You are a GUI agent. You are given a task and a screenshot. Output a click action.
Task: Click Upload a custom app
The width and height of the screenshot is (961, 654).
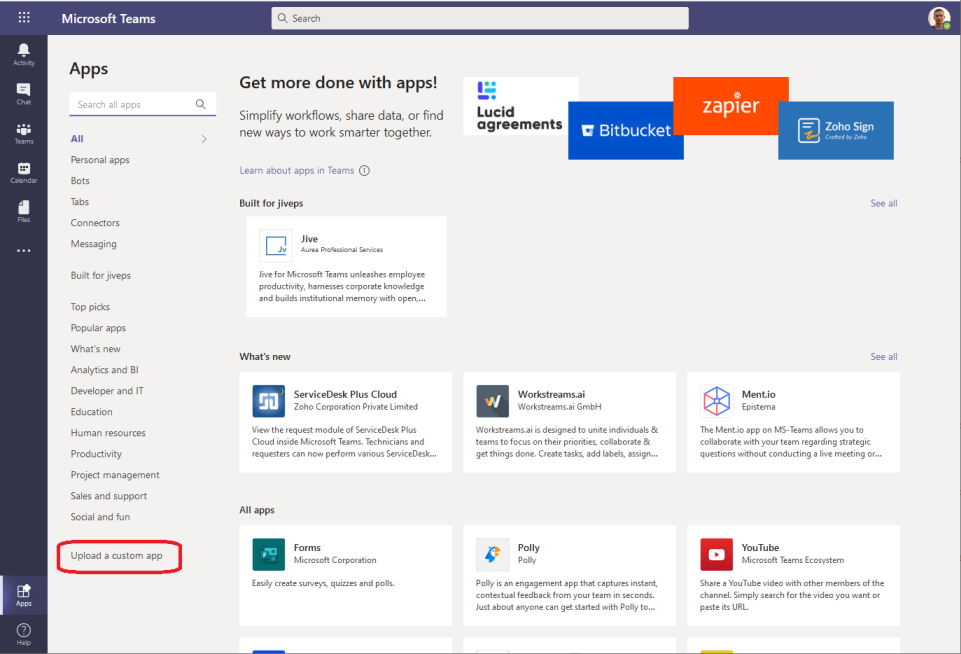pos(116,555)
